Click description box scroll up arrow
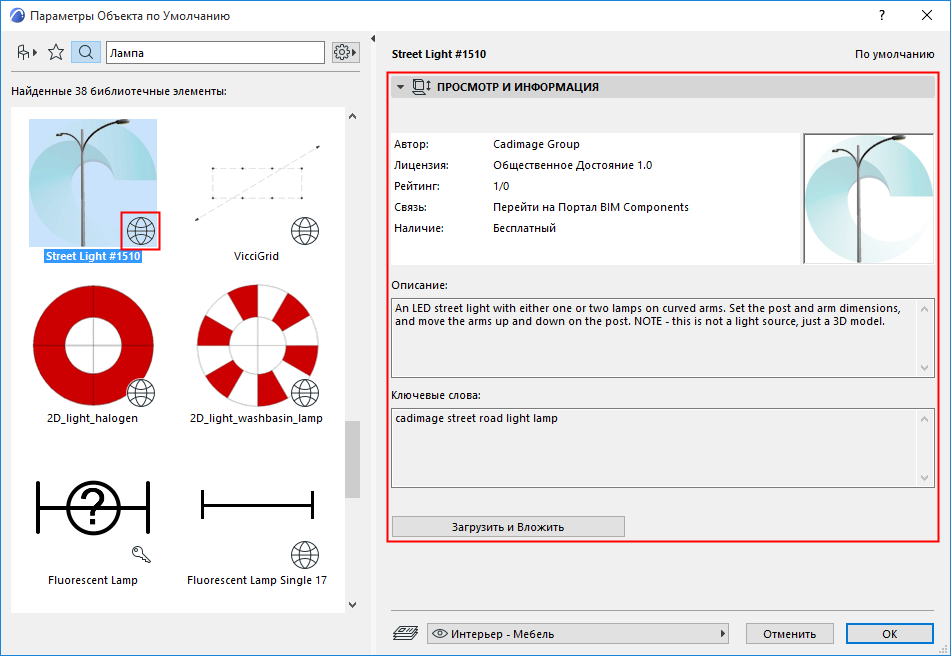The image size is (951, 656). tap(924, 309)
